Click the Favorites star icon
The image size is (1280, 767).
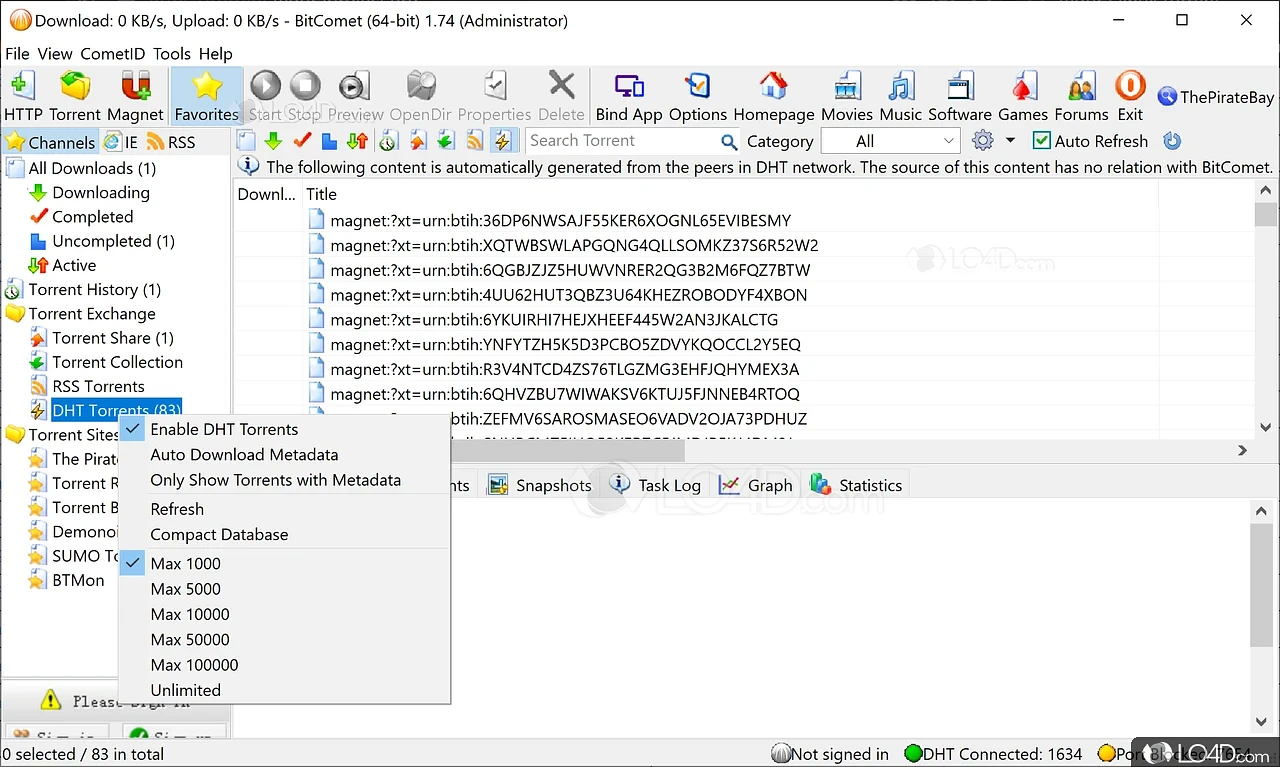click(206, 87)
